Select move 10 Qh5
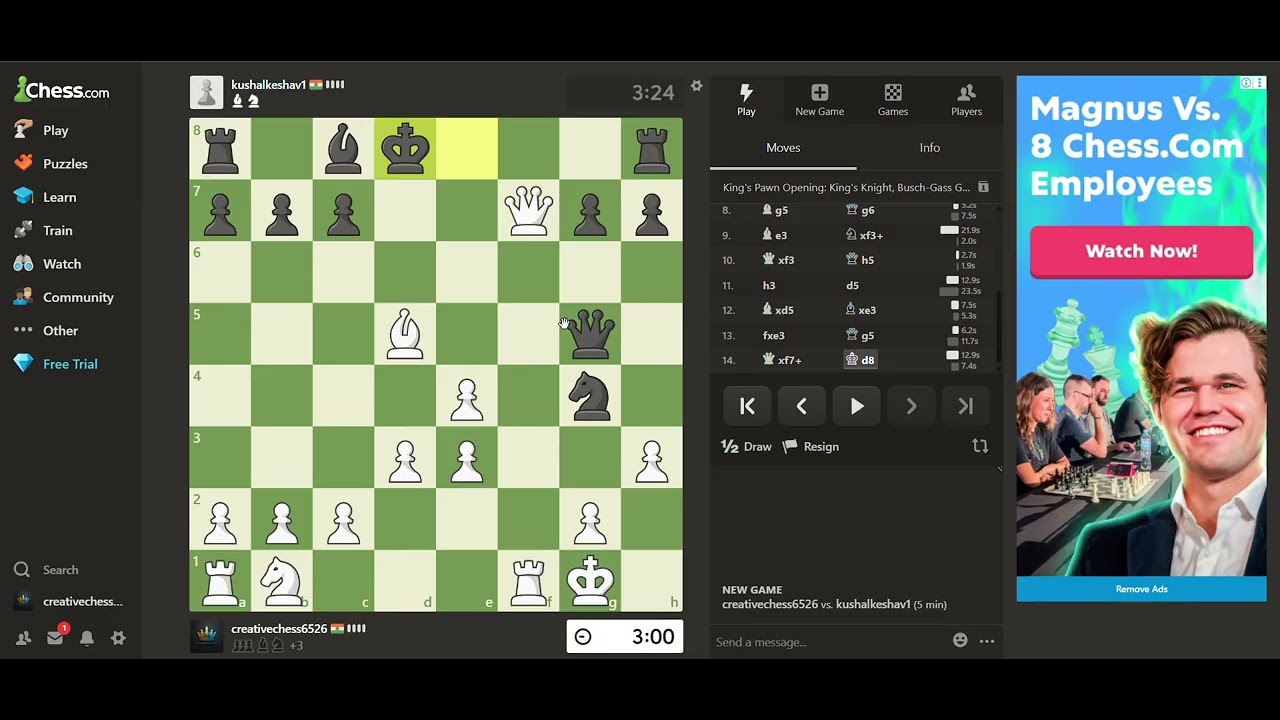The height and width of the screenshot is (720, 1280). [x=860, y=260]
